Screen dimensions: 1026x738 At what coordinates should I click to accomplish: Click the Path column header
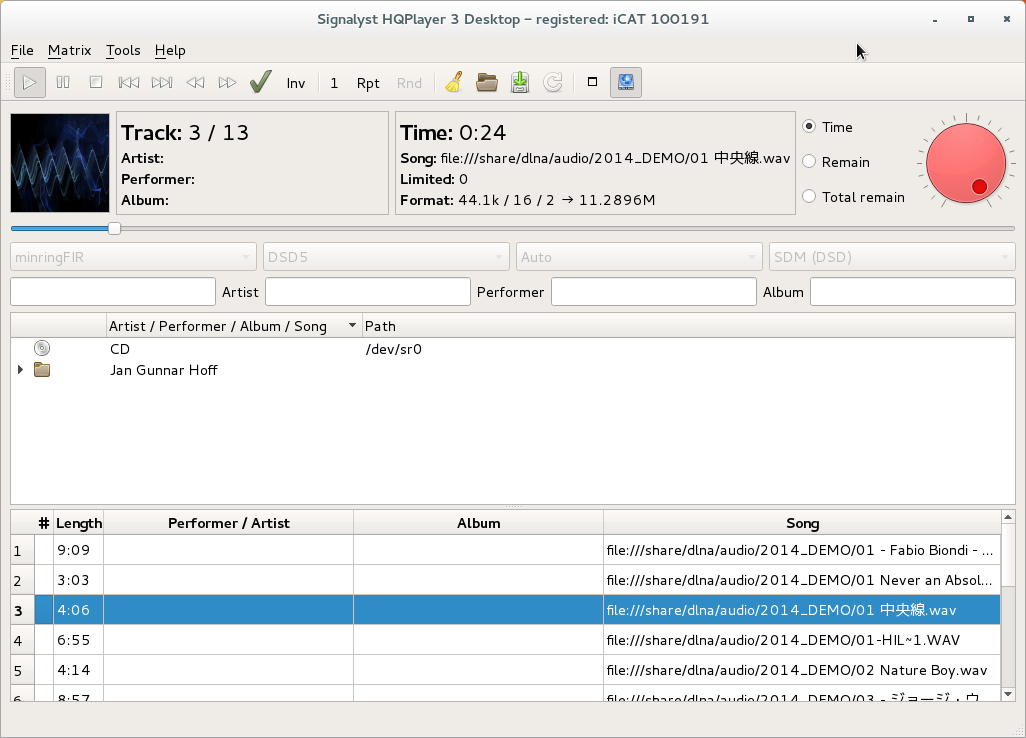(x=688, y=326)
